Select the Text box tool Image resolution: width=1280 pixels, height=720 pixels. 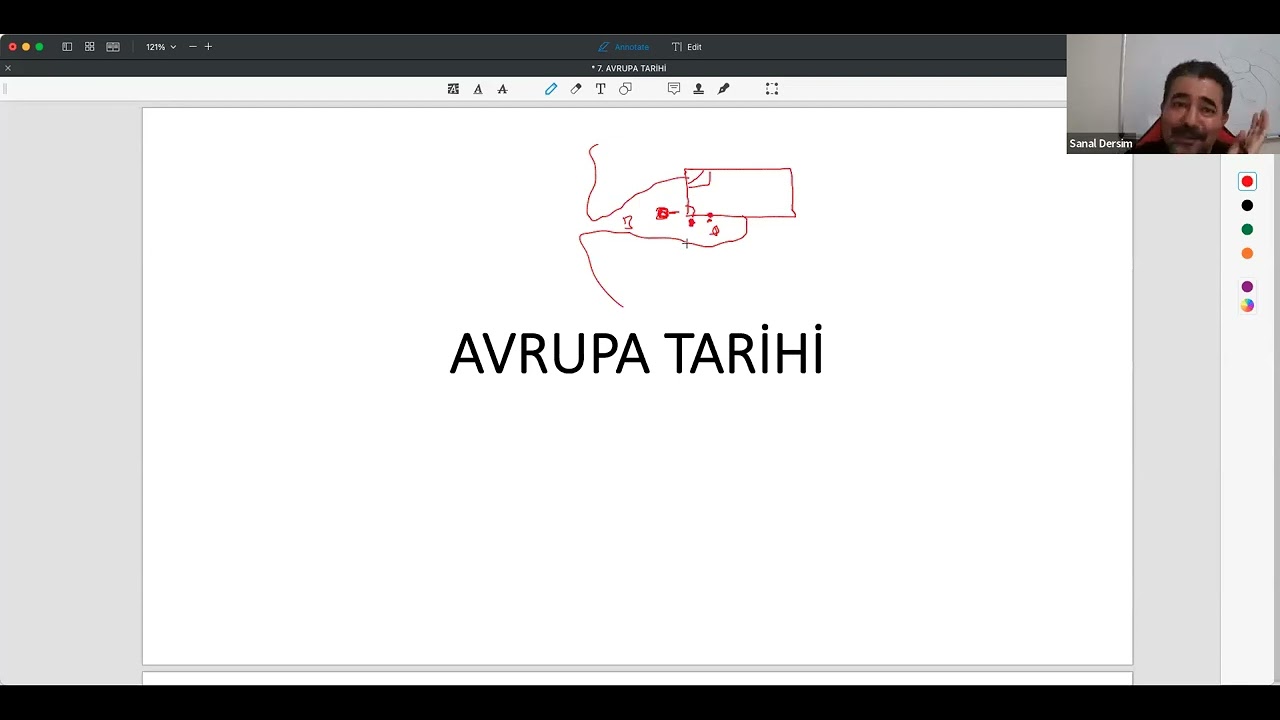600,89
